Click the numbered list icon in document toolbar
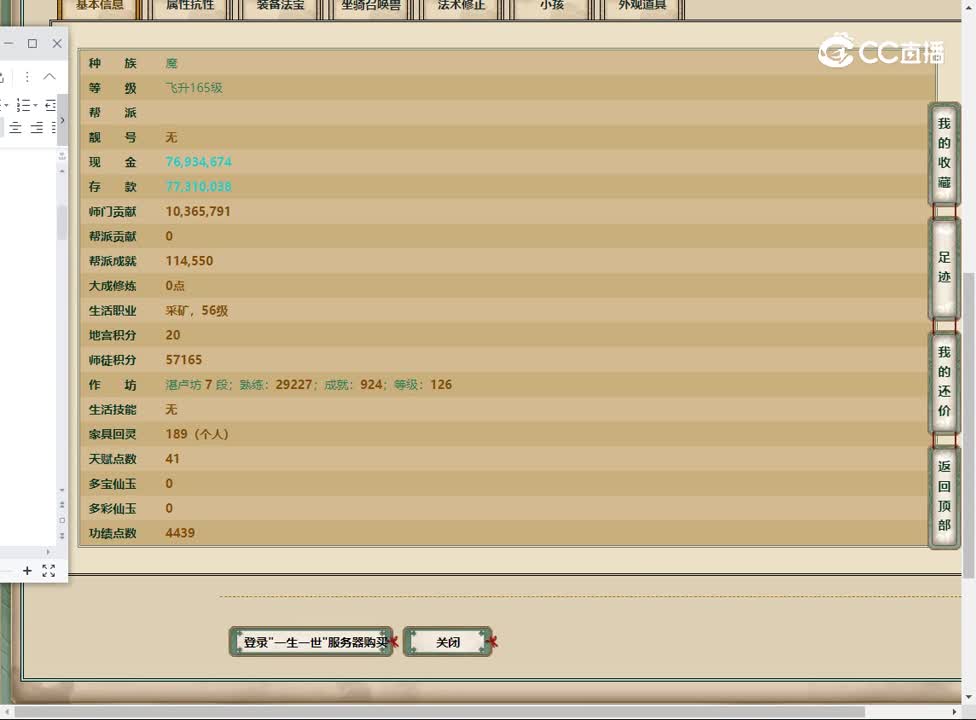976x720 pixels. pos(23,105)
